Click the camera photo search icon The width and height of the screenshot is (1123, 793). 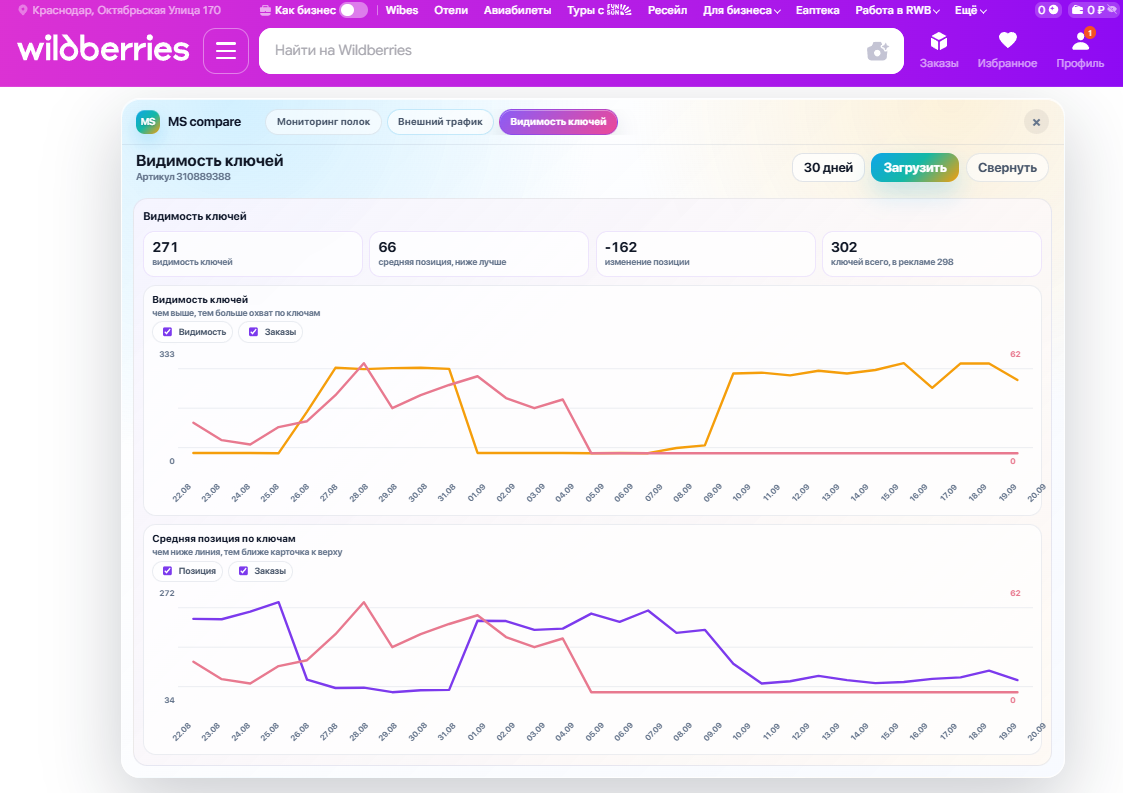click(877, 51)
